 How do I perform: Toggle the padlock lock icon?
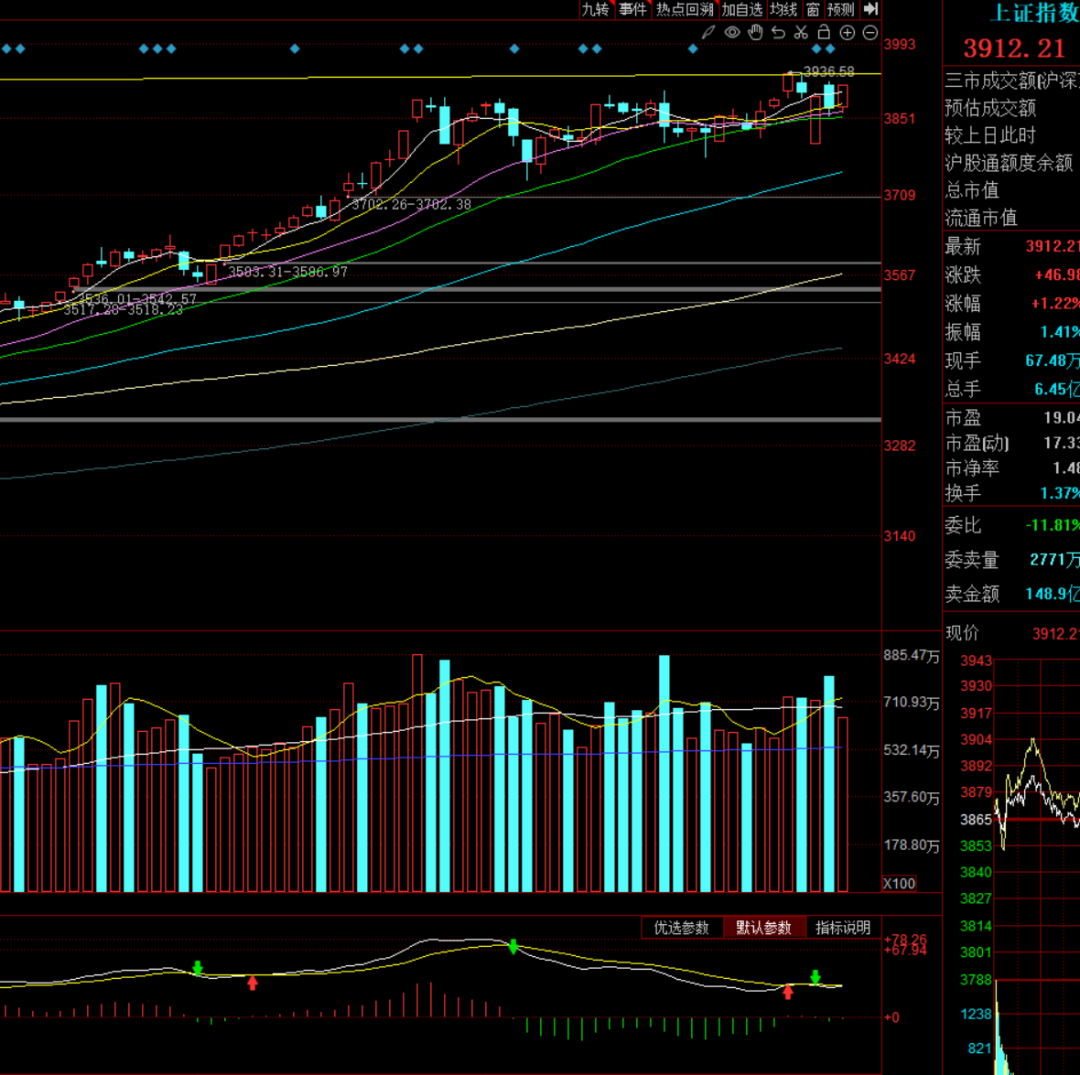pyautogui.click(x=824, y=33)
